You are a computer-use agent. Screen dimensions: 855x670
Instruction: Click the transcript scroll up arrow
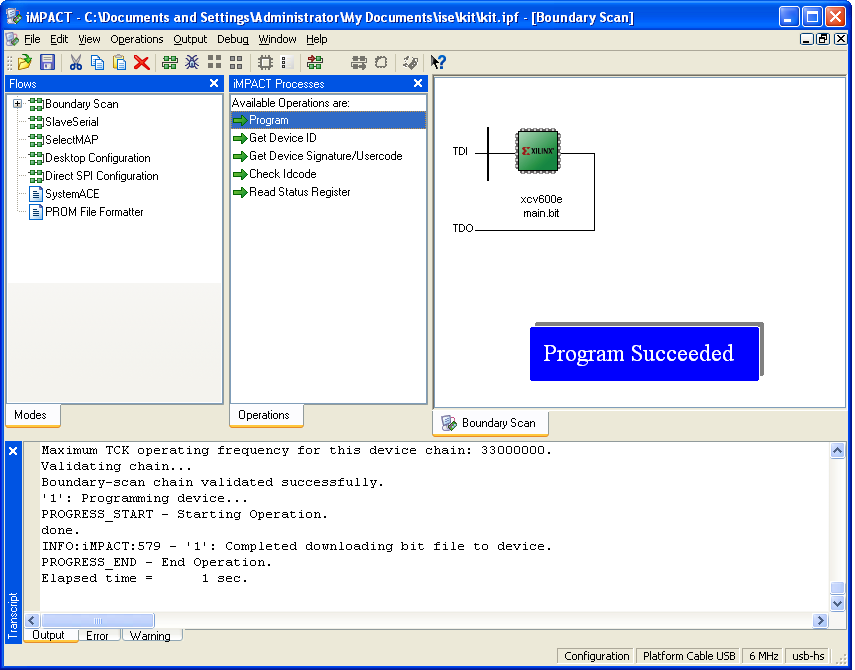point(838,450)
